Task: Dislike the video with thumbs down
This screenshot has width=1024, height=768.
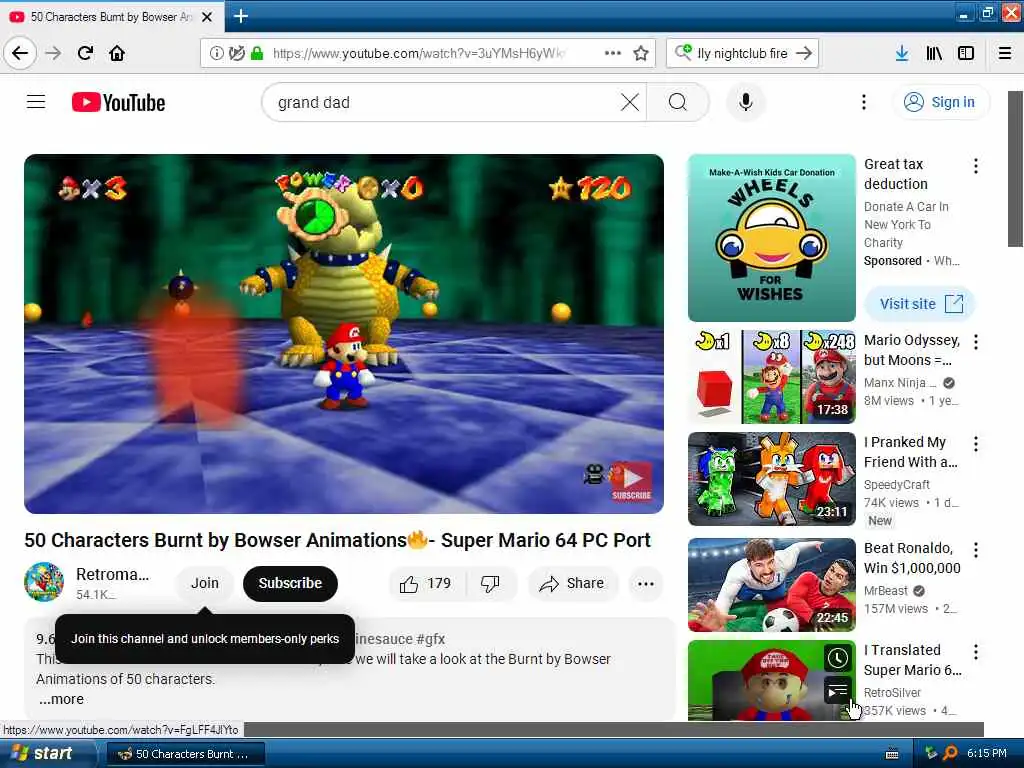Action: tap(490, 583)
